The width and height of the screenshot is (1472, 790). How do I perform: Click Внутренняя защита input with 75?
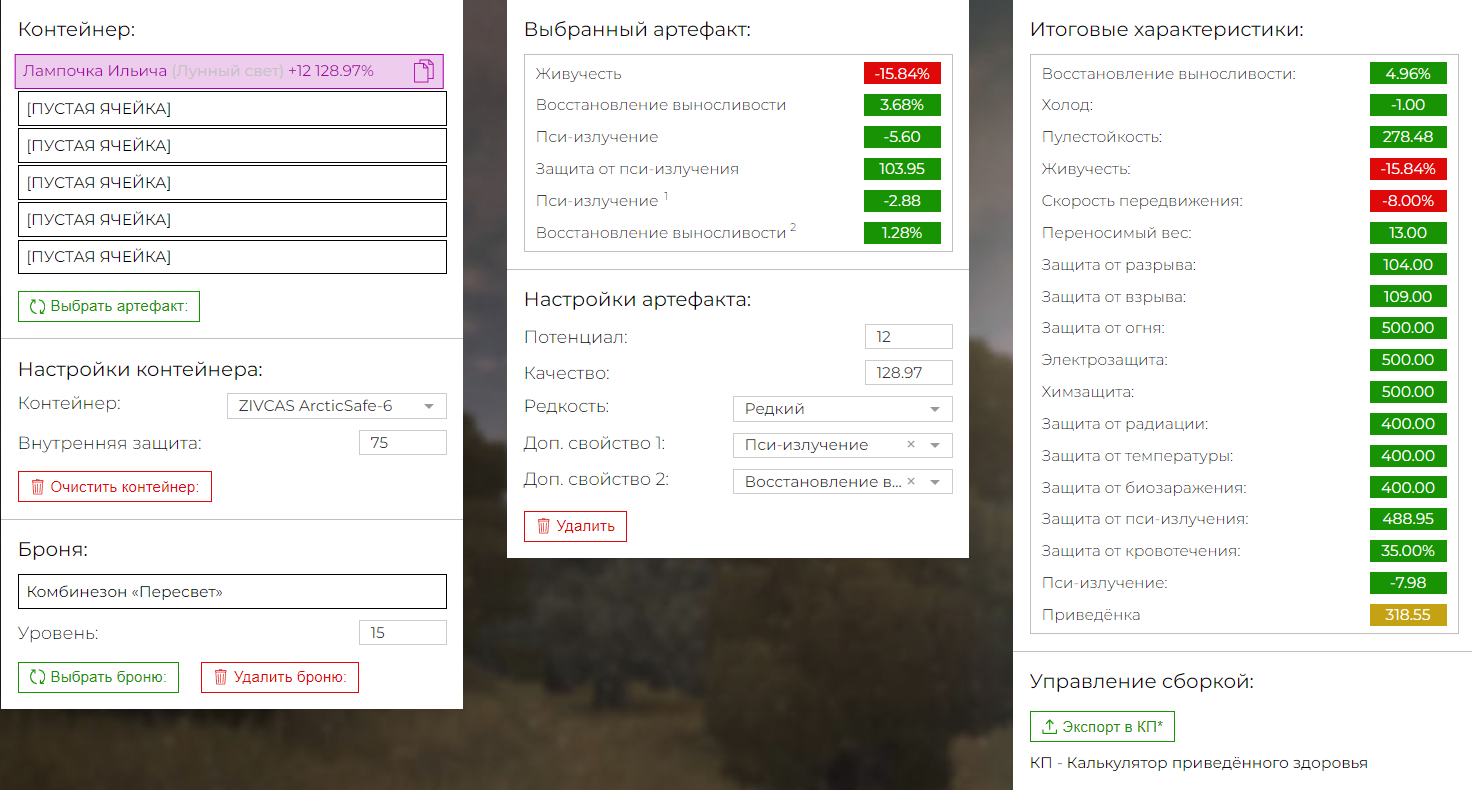click(402, 443)
